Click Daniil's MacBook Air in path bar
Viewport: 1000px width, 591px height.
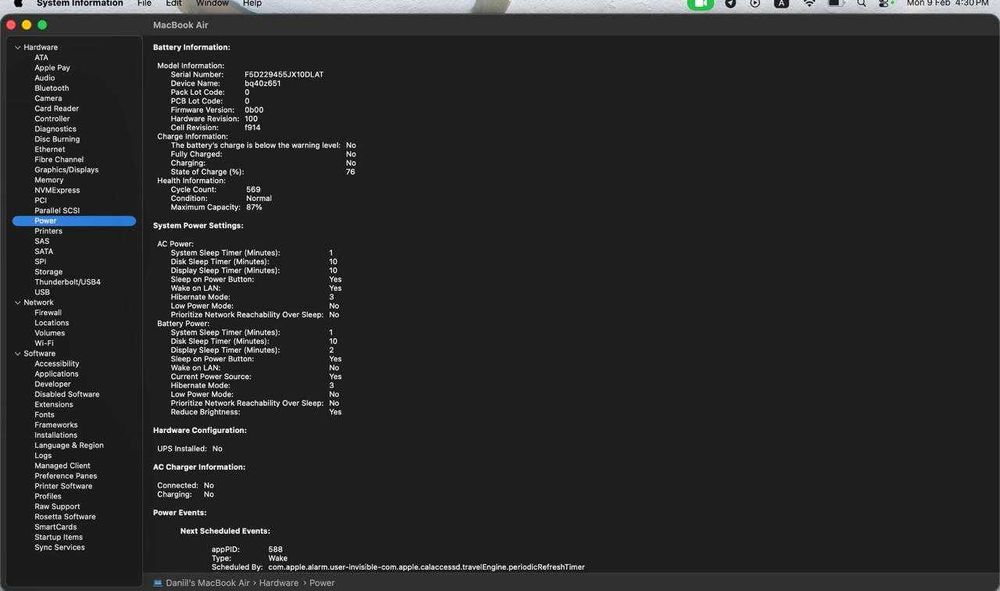tap(207, 583)
